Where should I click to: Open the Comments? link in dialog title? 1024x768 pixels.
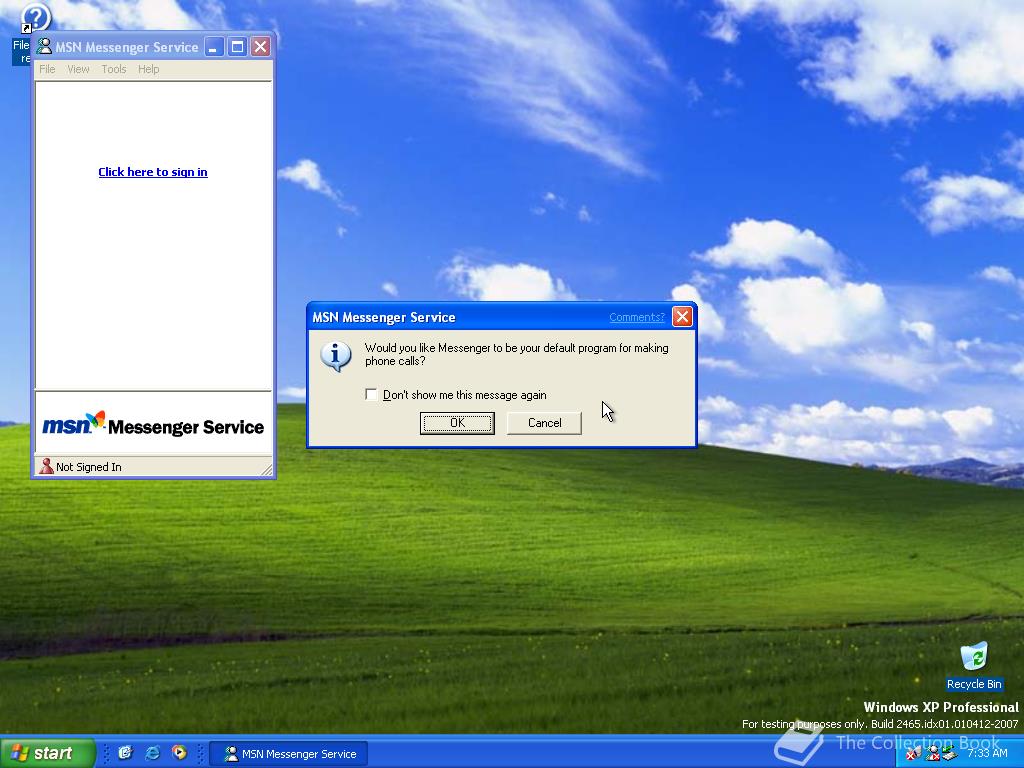click(637, 317)
